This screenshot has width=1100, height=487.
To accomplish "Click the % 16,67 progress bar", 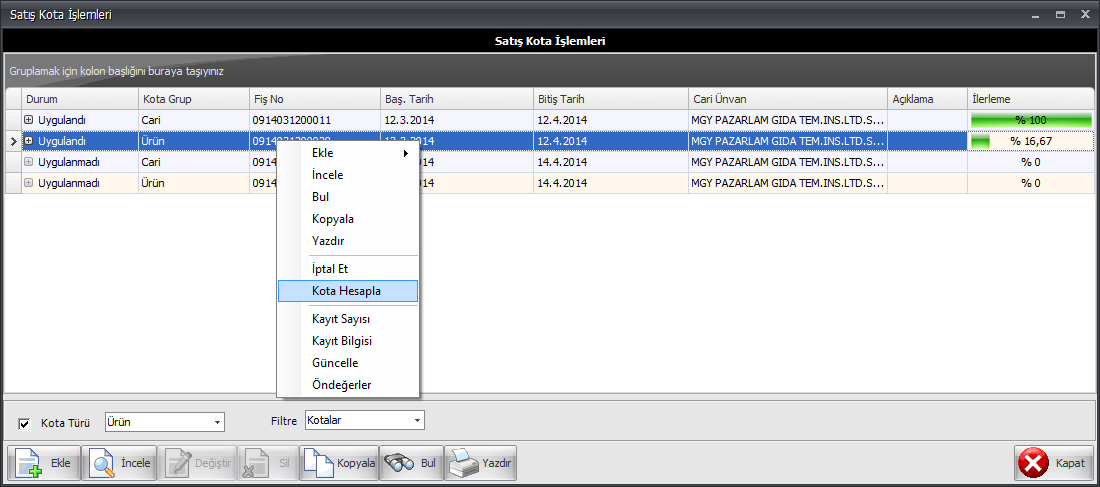I will tap(1031, 141).
